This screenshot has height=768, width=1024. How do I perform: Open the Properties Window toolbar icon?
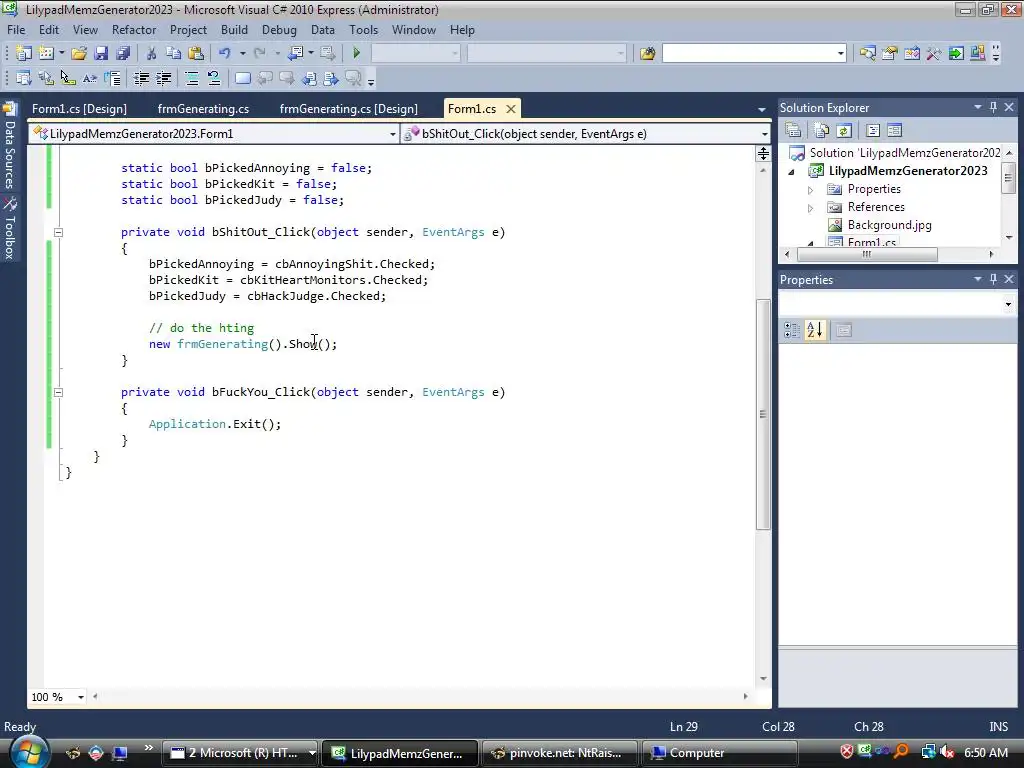pos(889,53)
